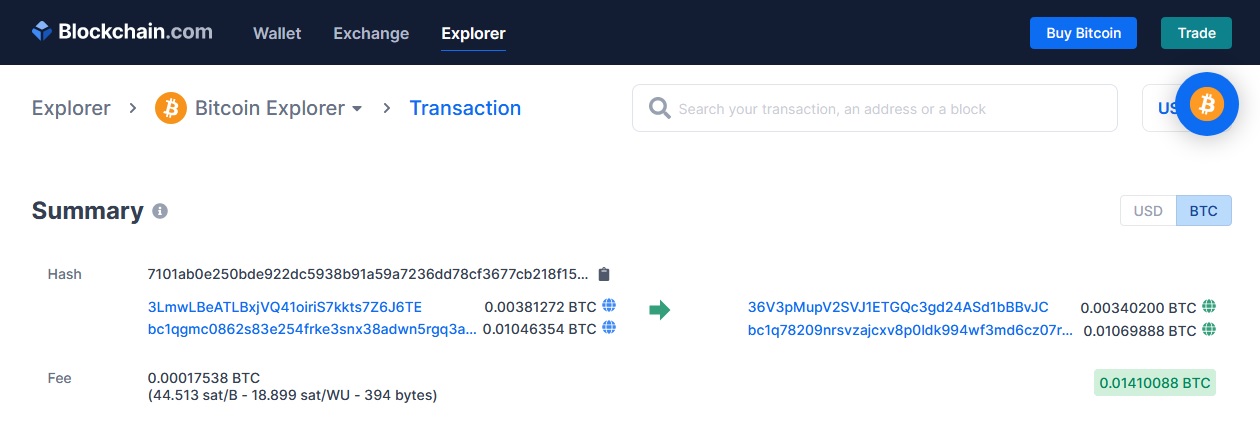Click green globe icon beside 0.01069888 BTC
This screenshot has width=1260, height=424.
tap(1209, 329)
